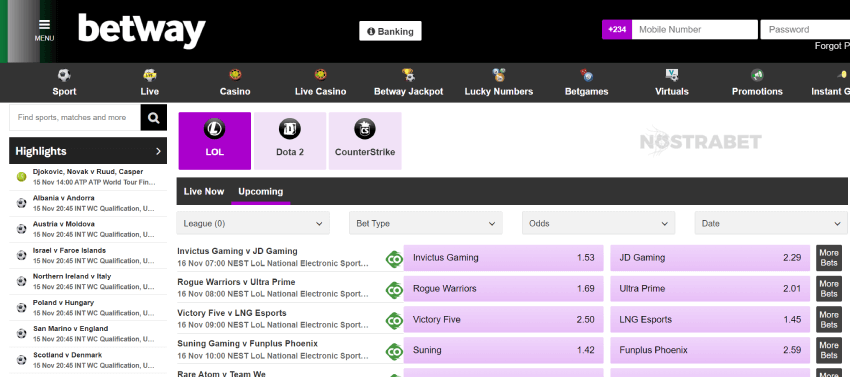Open Suning Gaming v Funplus Phoenix match
The width and height of the screenshot is (850, 377).
[248, 343]
